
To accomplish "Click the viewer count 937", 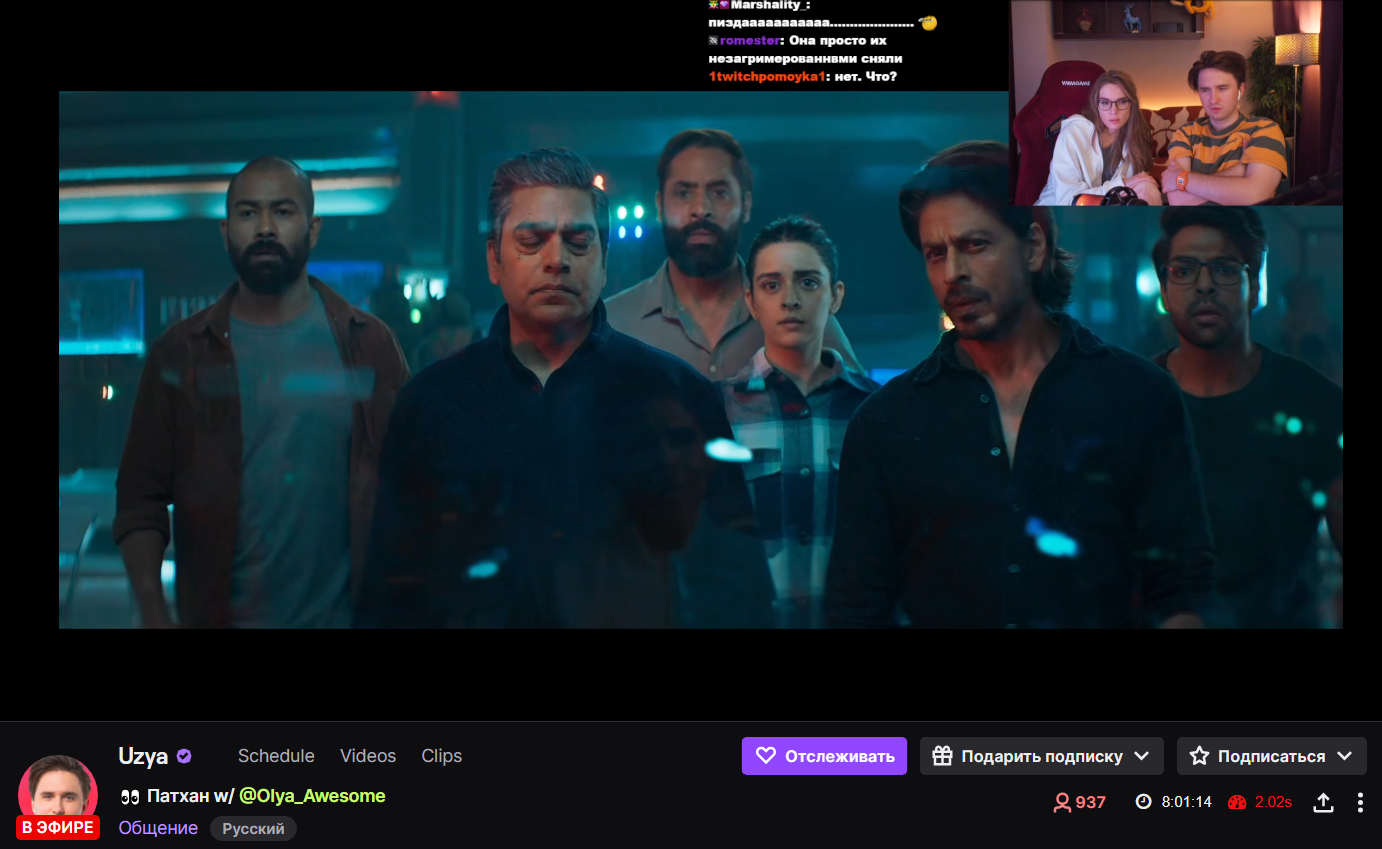I will coord(1091,802).
